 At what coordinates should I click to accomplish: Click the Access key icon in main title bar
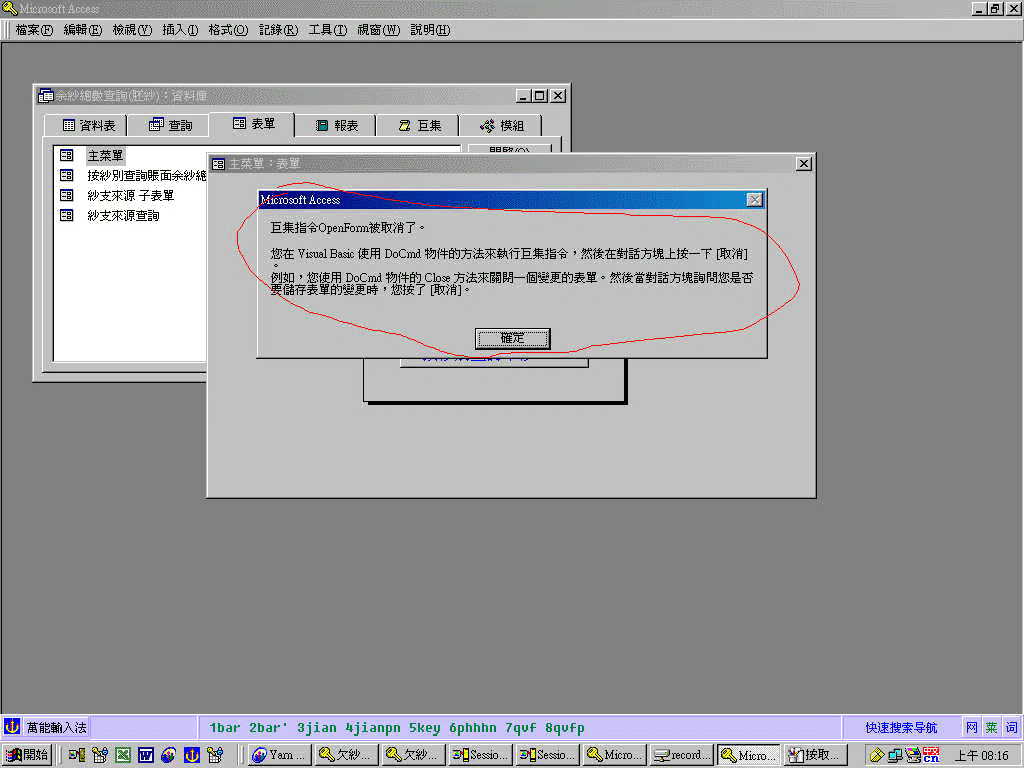pos(10,8)
